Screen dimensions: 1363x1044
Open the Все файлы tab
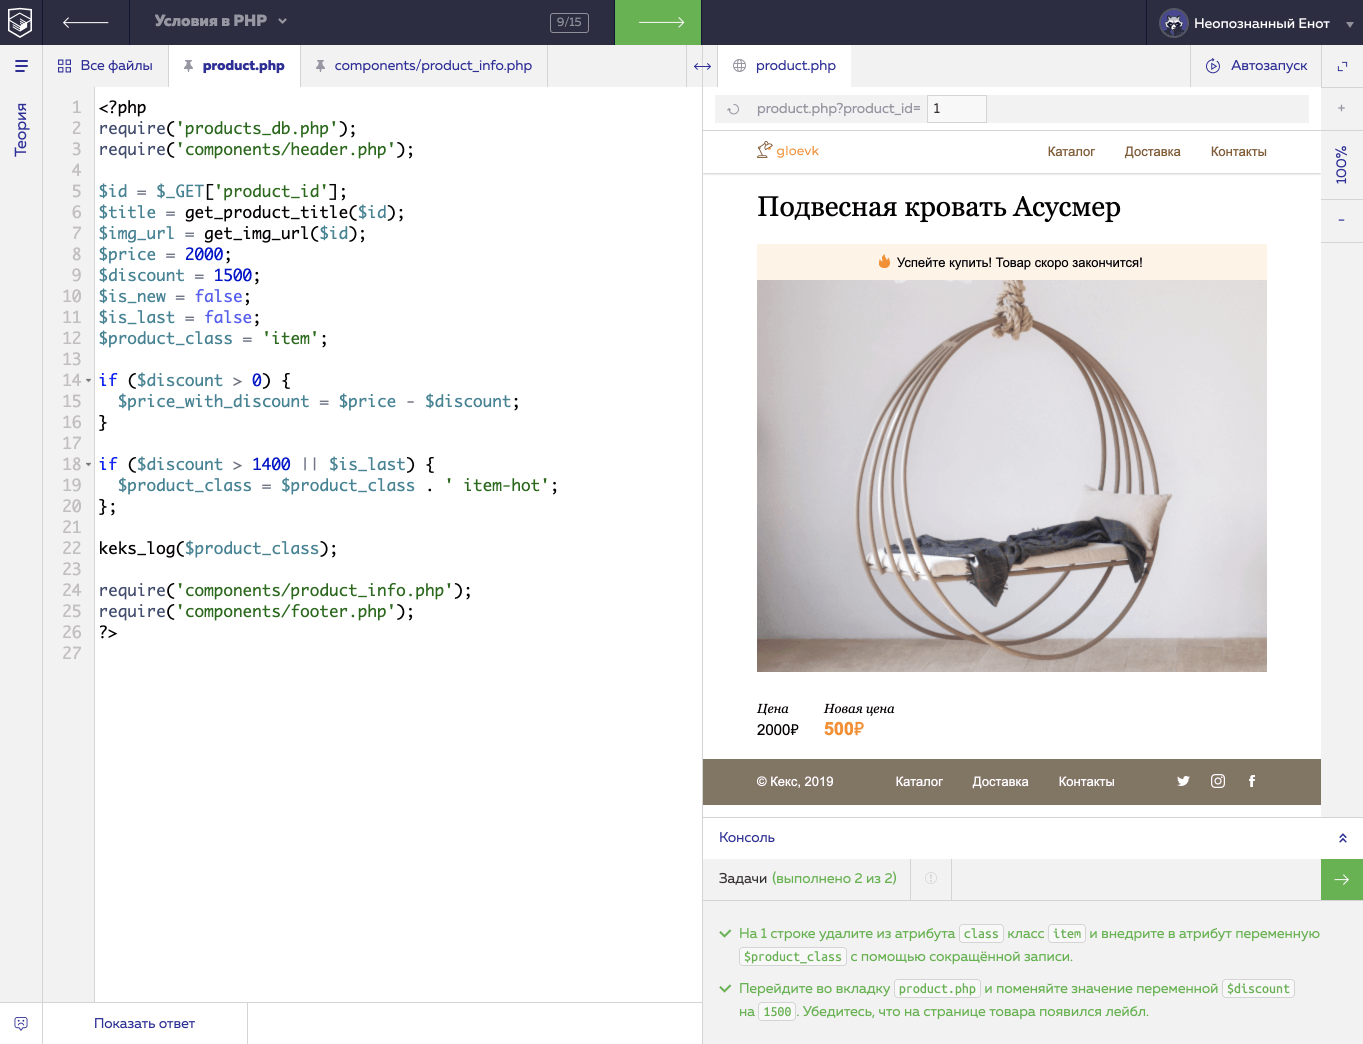(105, 66)
